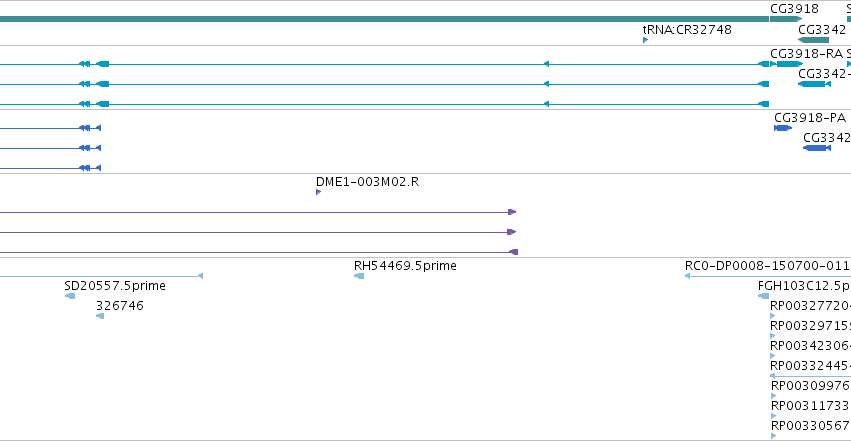Select the CG3918-PA protein glyph
Screen dimensions: 851x441
point(783,128)
